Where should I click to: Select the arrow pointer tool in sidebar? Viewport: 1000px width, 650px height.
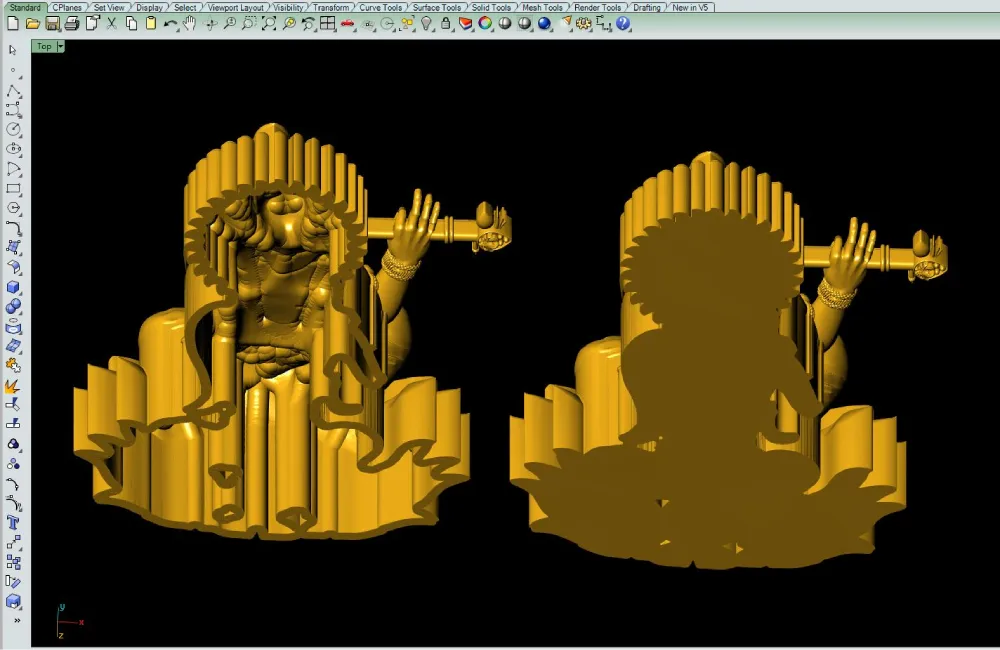pos(13,50)
